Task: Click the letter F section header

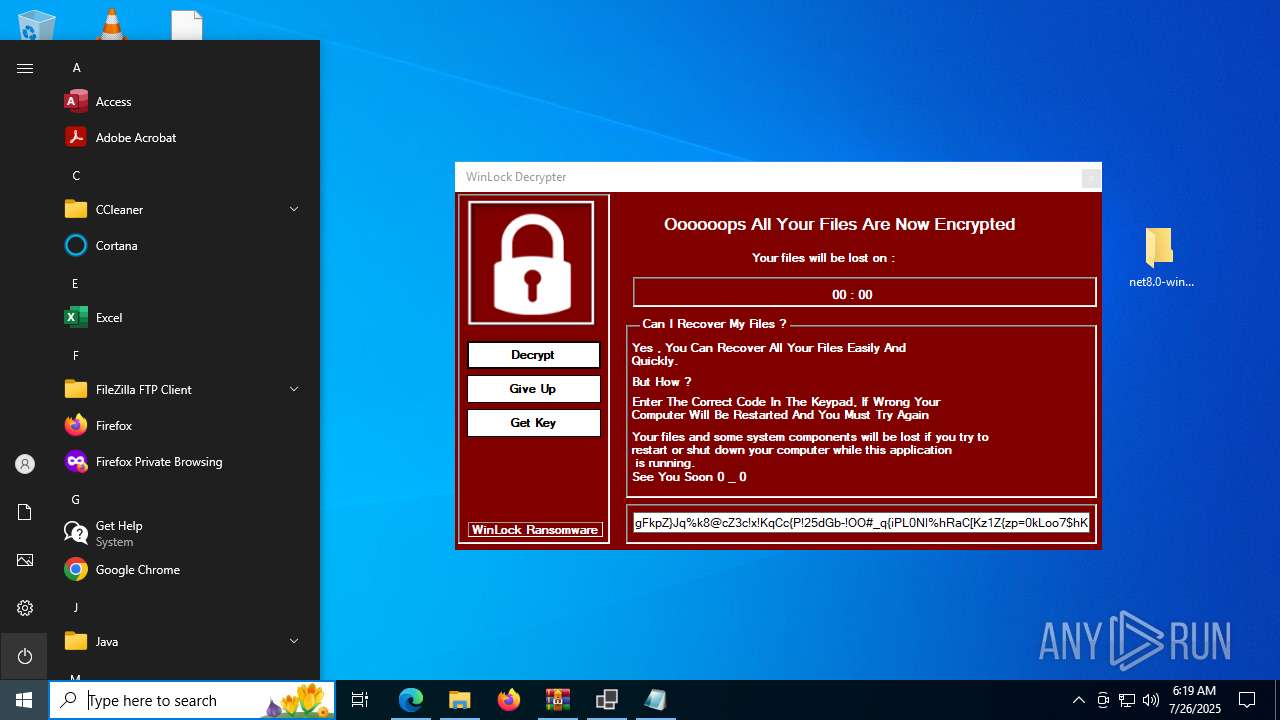Action: click(x=75, y=356)
